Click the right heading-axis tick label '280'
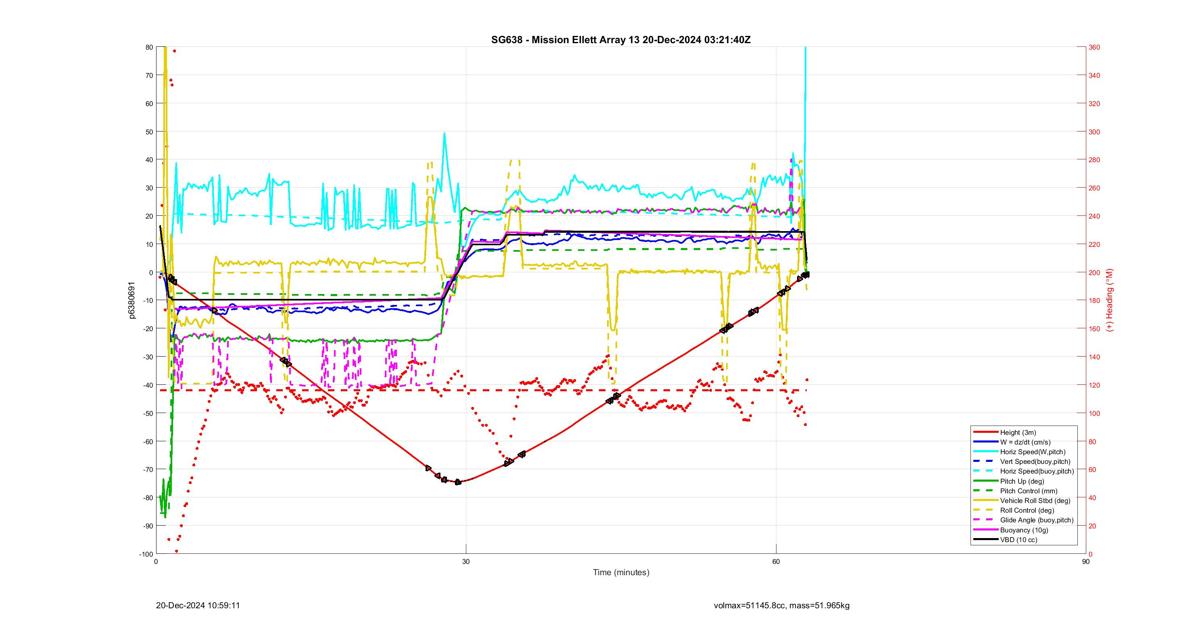Viewport: 1200px width, 622px height. [x=1095, y=160]
